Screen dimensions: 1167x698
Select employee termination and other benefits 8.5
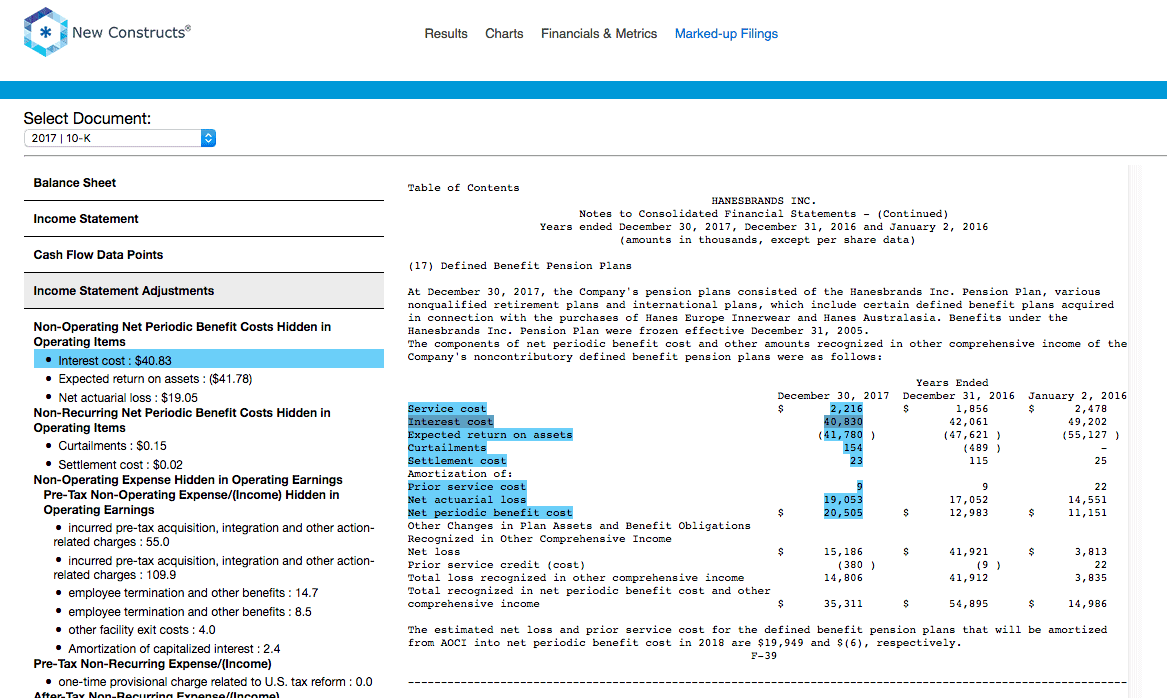[x=190, y=612]
